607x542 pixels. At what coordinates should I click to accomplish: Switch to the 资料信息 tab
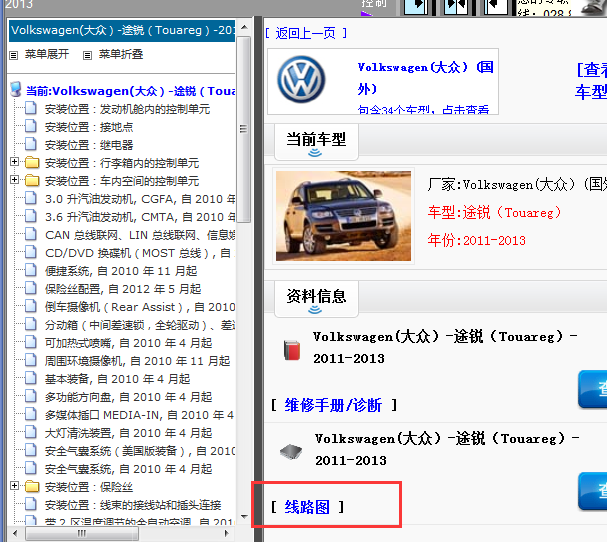click(x=316, y=299)
